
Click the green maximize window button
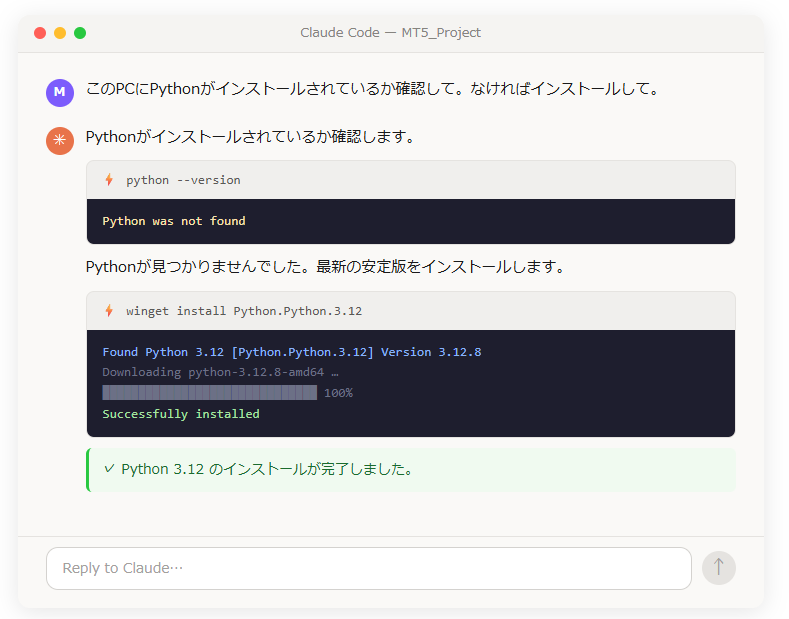80,33
